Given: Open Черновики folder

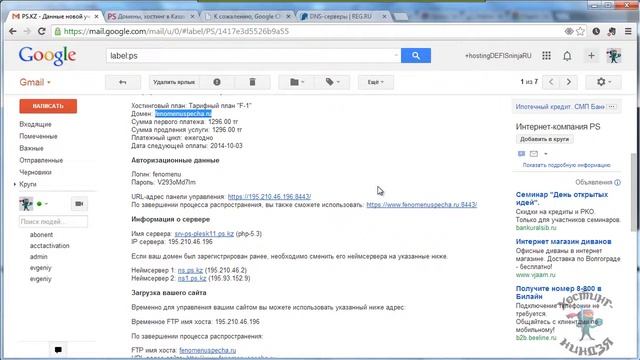Looking at the screenshot, I should pyautogui.click(x=36, y=172).
